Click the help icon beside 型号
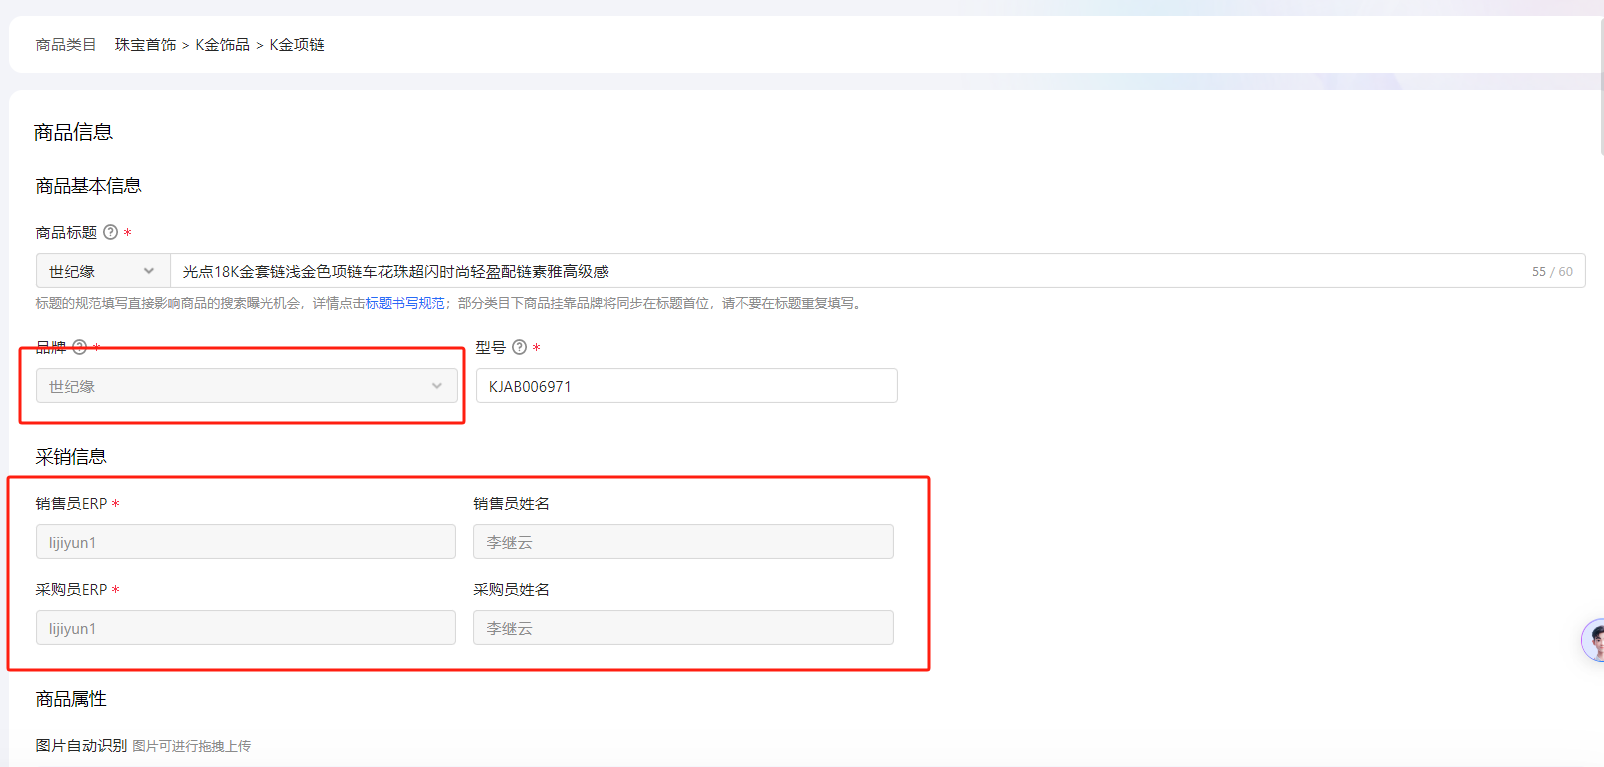1604x767 pixels. [519, 347]
